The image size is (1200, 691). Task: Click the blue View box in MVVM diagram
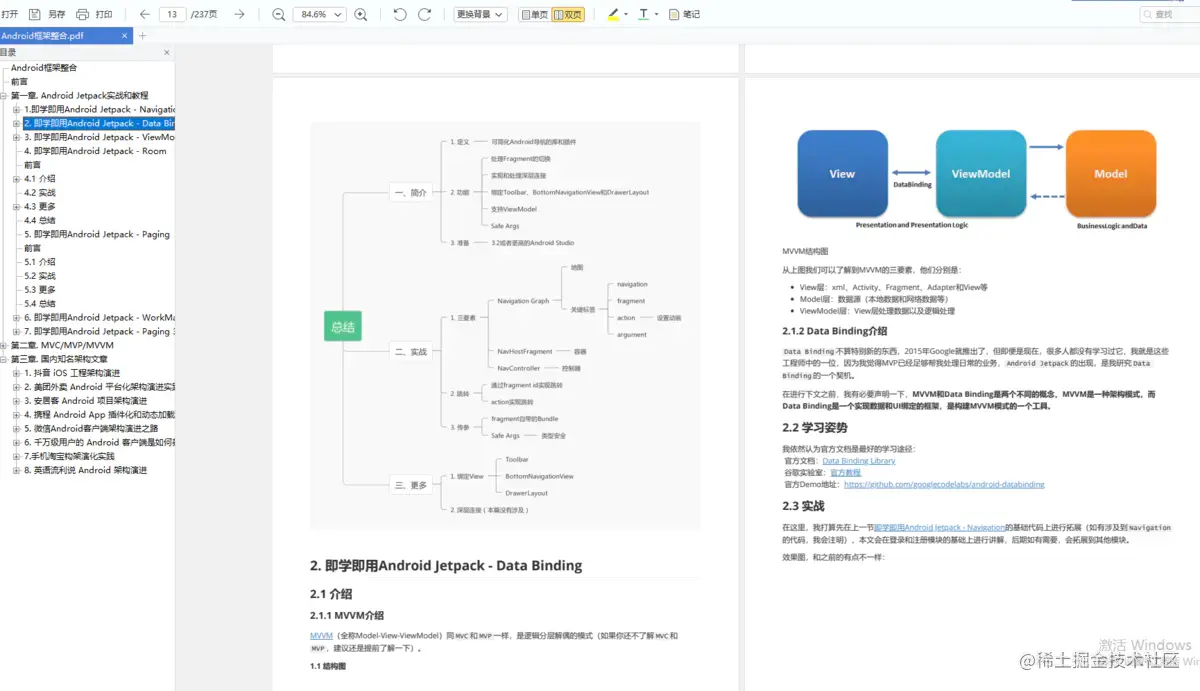click(x=842, y=174)
